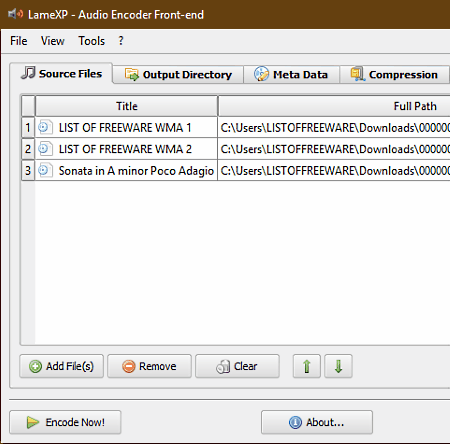Screen dimensions: 450x444
Task: Click the disc icon on the Meta Data tab
Action: 261,74
